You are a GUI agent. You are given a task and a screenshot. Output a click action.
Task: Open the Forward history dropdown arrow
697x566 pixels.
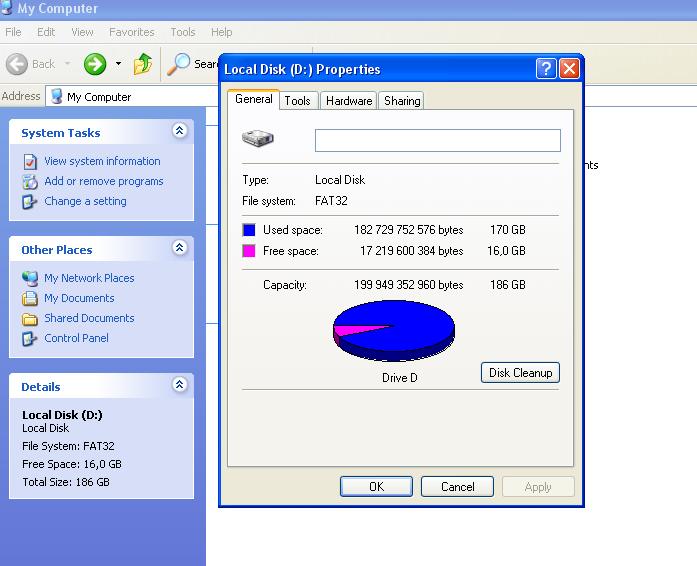point(118,64)
